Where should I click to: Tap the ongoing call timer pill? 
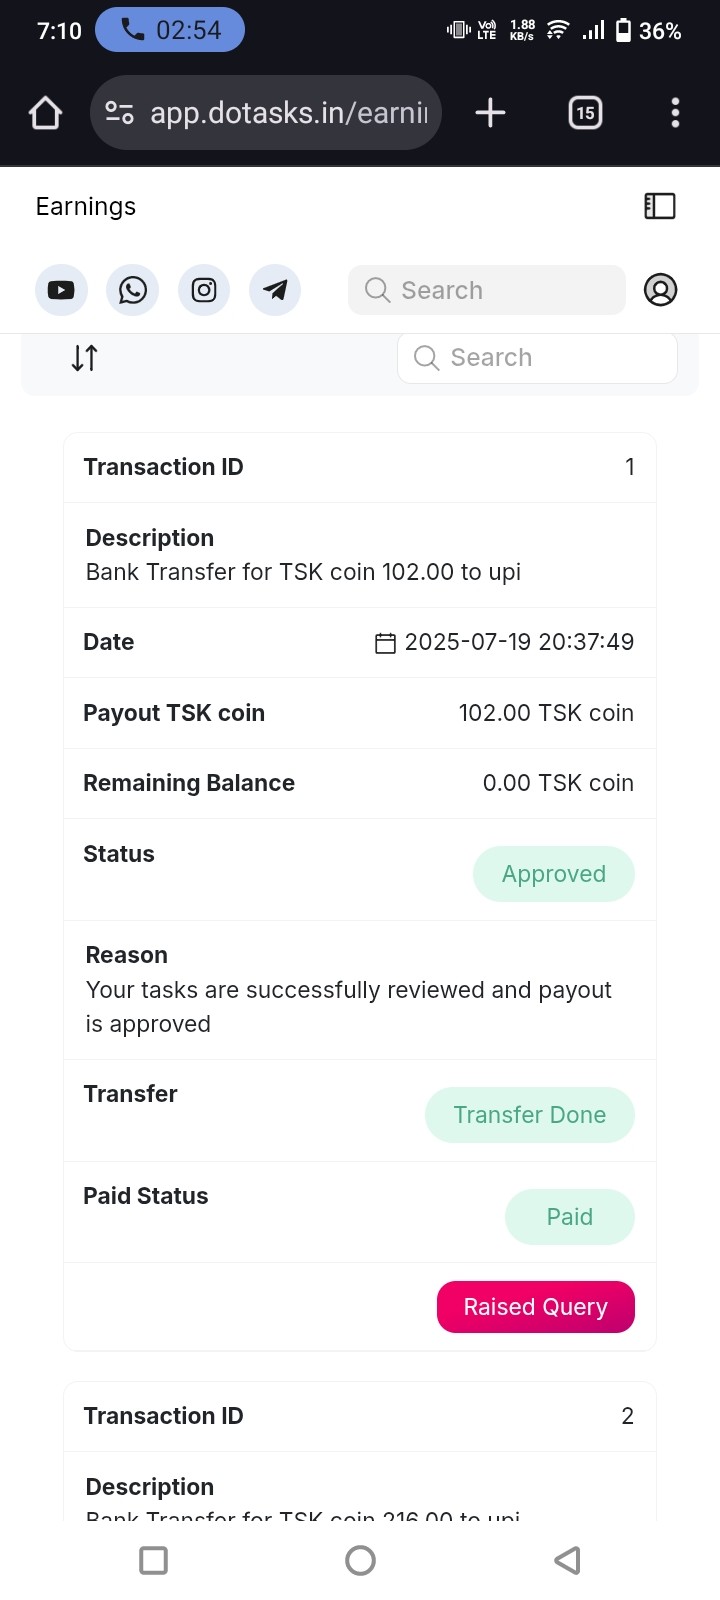tap(170, 30)
